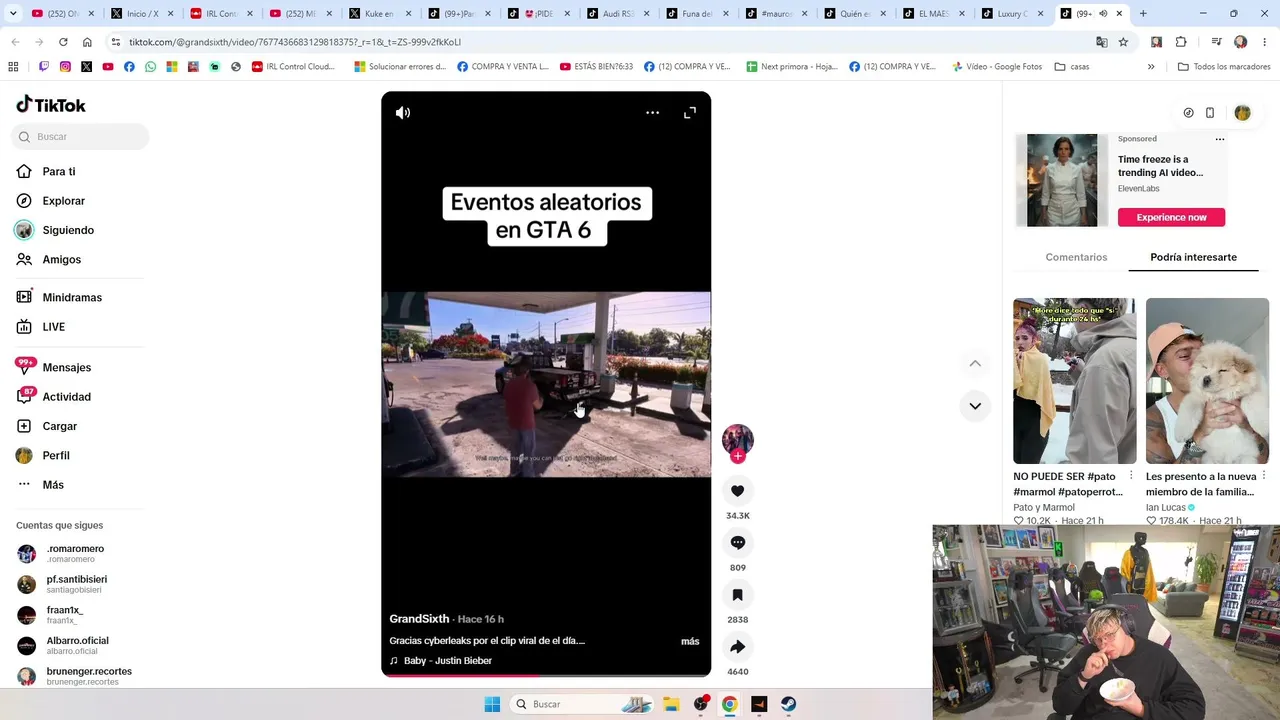Open Chrome three-dot menu
The height and width of the screenshot is (720, 1280).
(x=1264, y=42)
